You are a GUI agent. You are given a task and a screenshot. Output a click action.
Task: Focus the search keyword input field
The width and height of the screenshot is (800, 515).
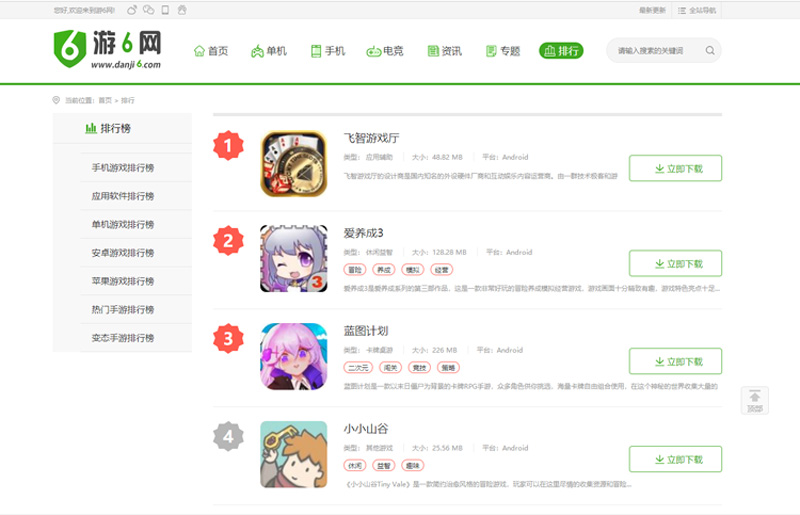(x=655, y=51)
